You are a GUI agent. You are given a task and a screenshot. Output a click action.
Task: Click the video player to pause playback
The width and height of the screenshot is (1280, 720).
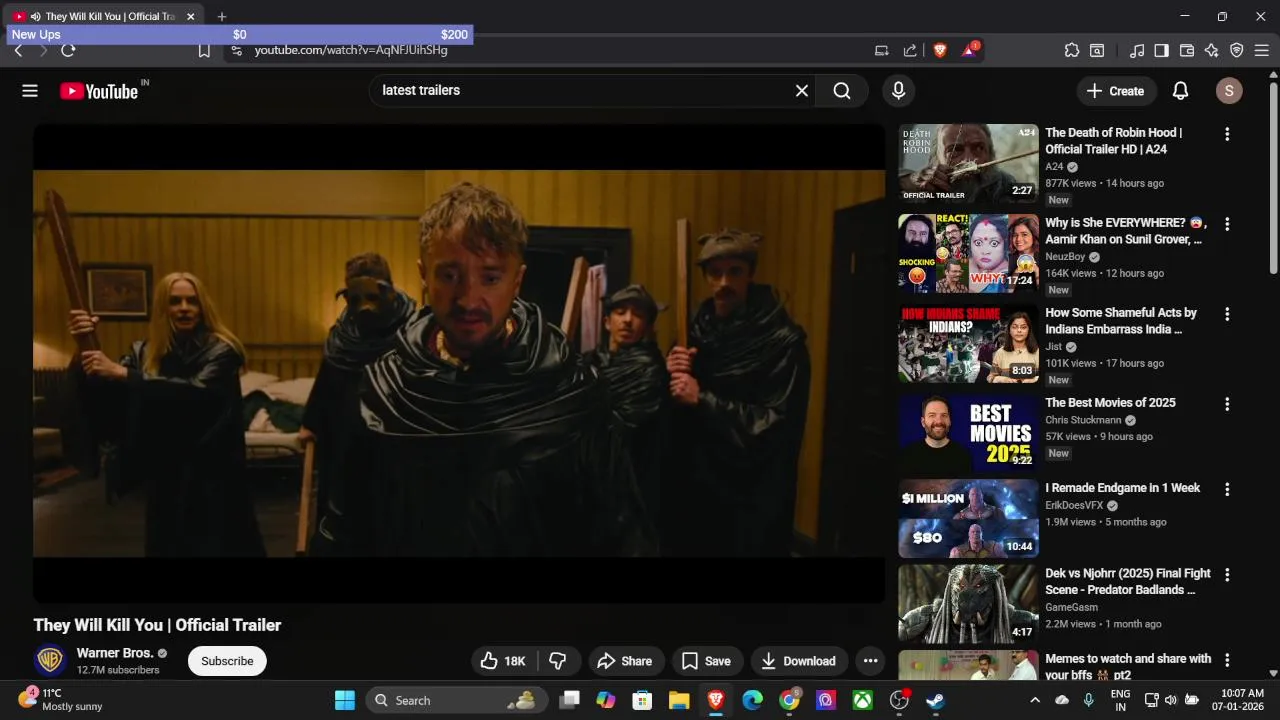coord(459,363)
